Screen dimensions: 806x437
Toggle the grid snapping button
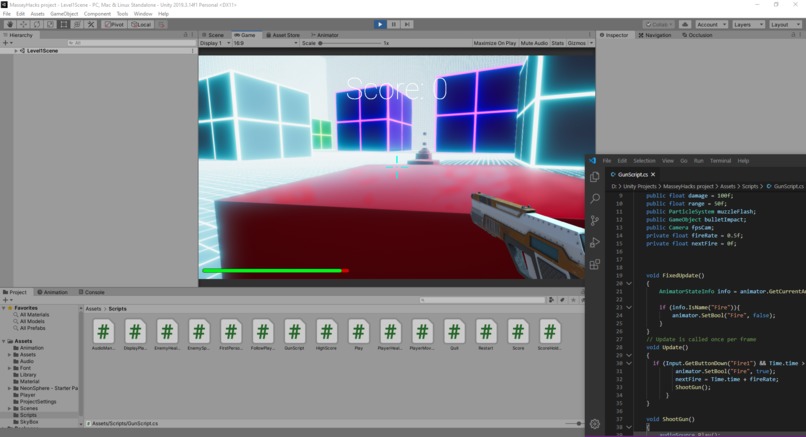point(161,24)
